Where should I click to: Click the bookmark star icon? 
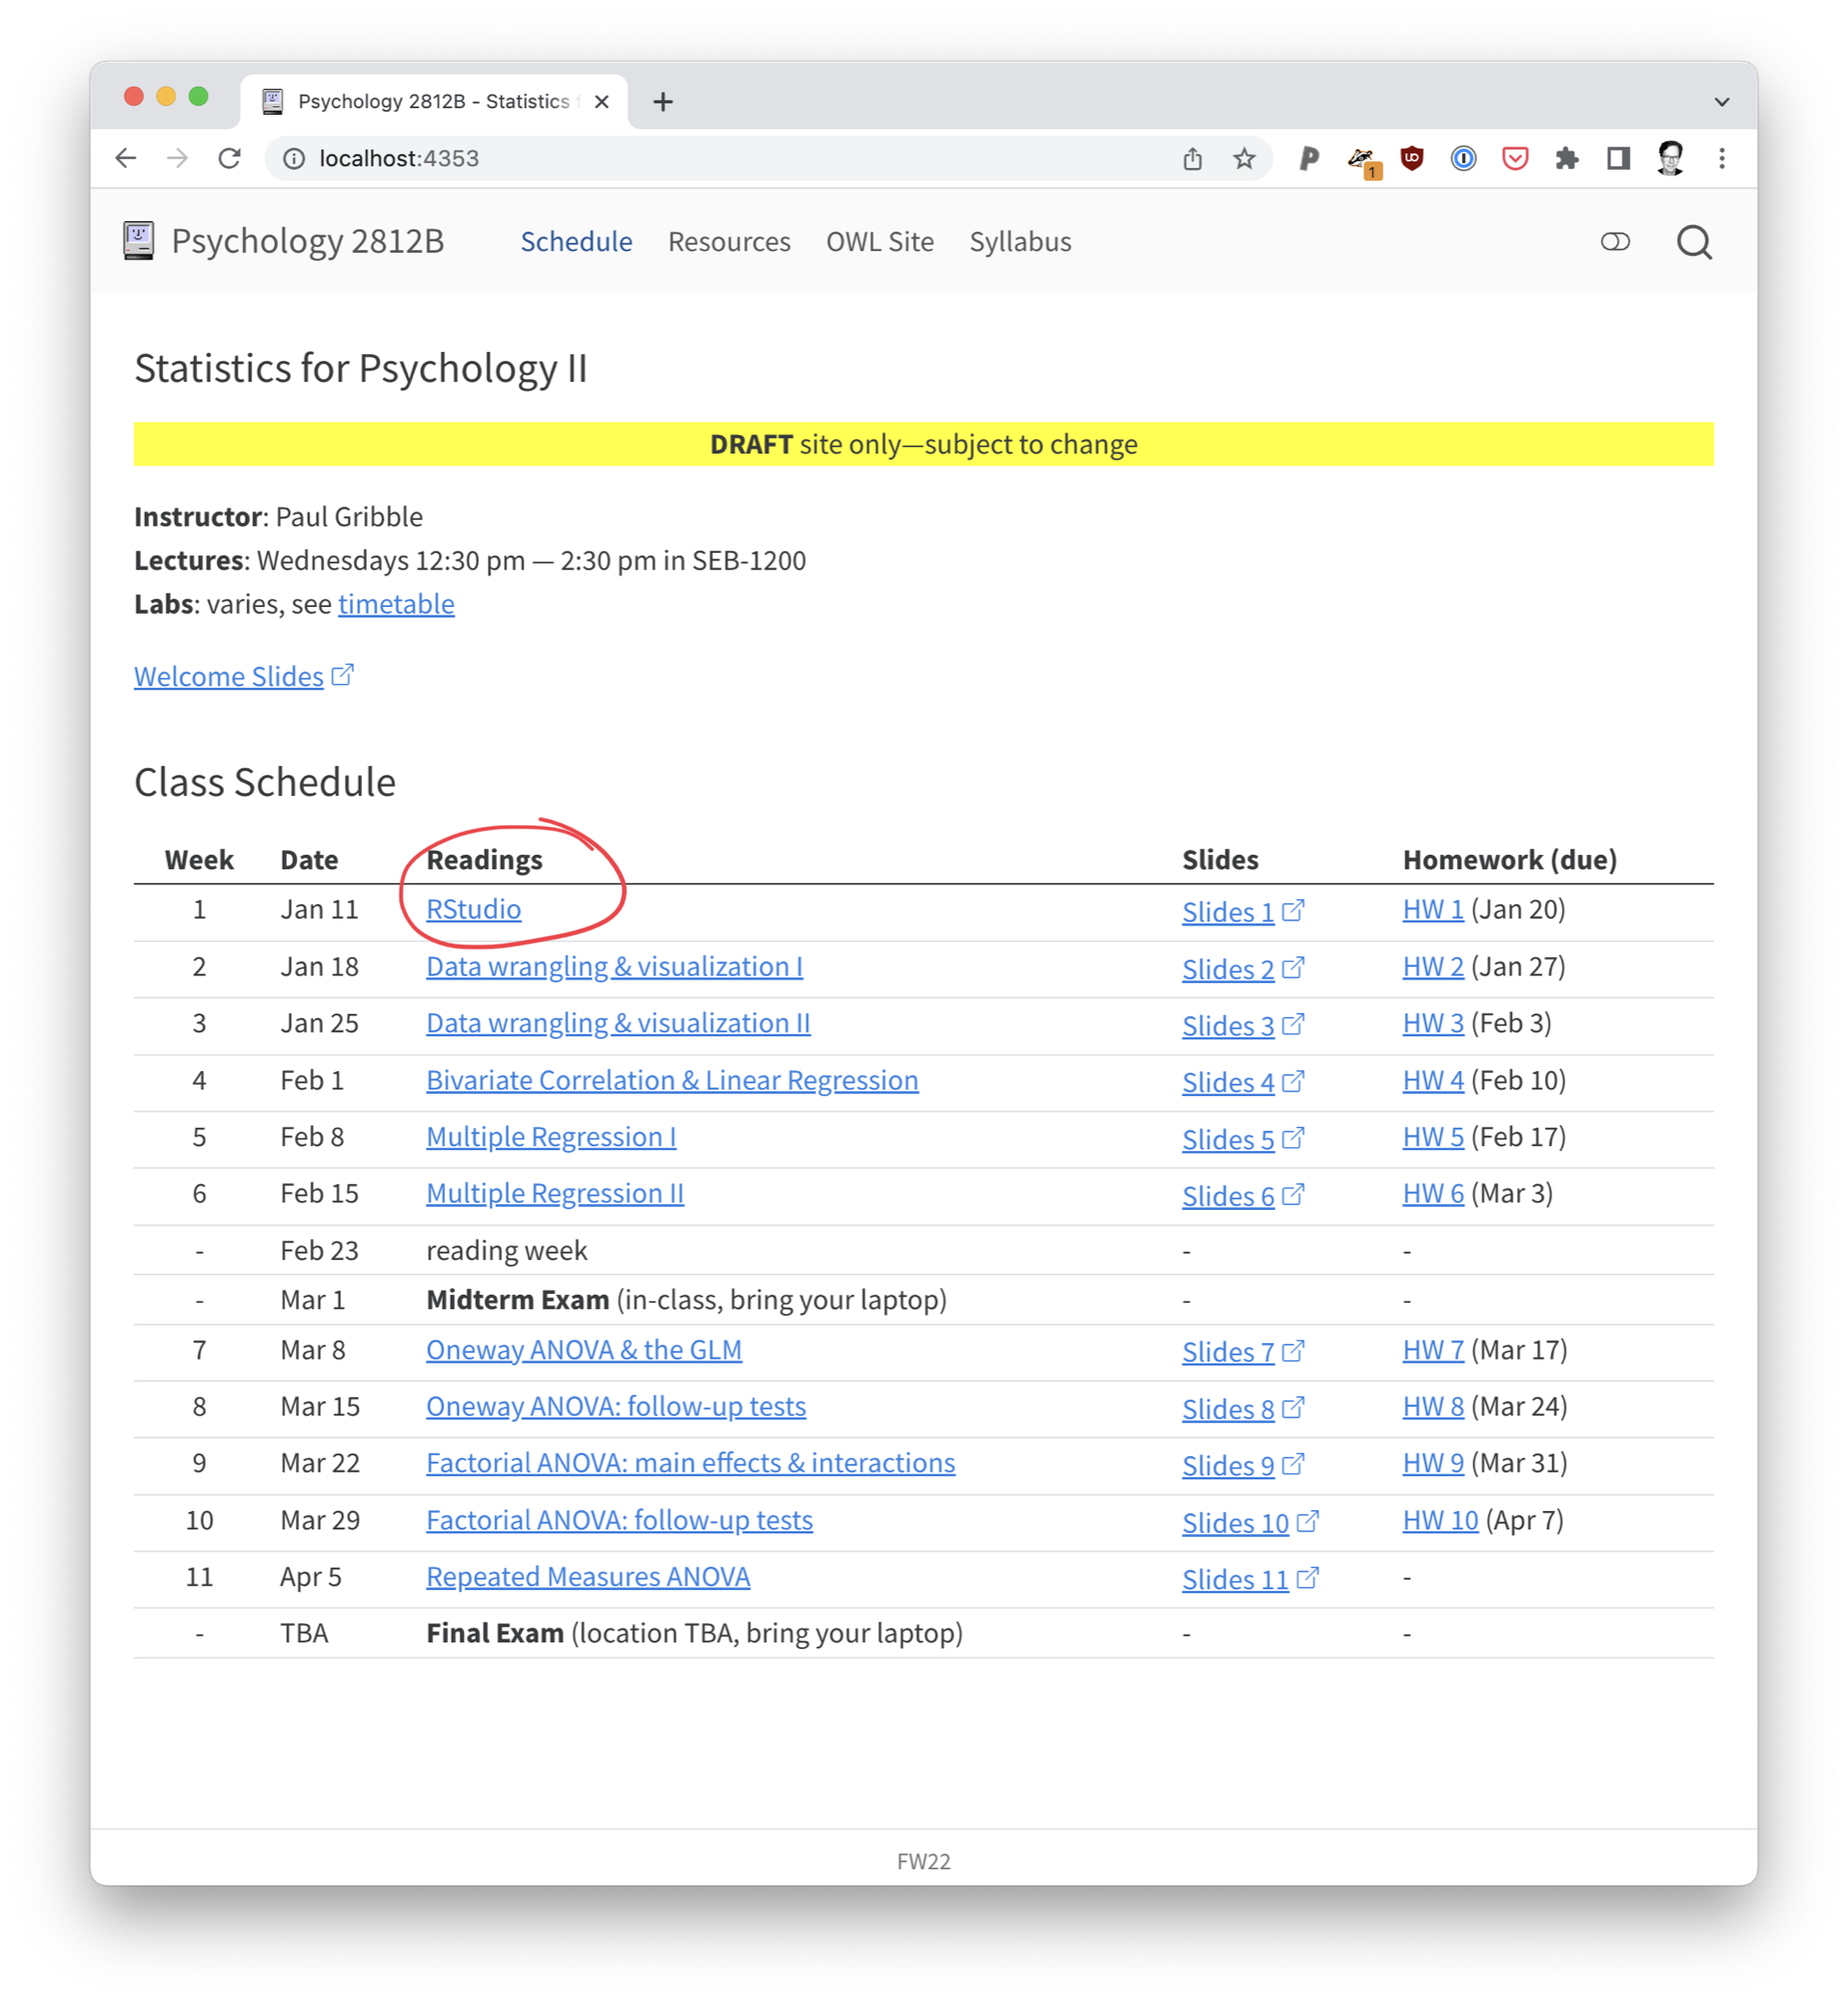1243,159
